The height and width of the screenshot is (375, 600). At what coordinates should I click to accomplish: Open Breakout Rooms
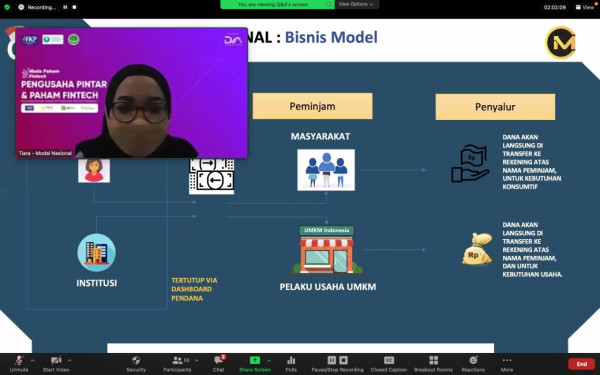[x=433, y=364]
